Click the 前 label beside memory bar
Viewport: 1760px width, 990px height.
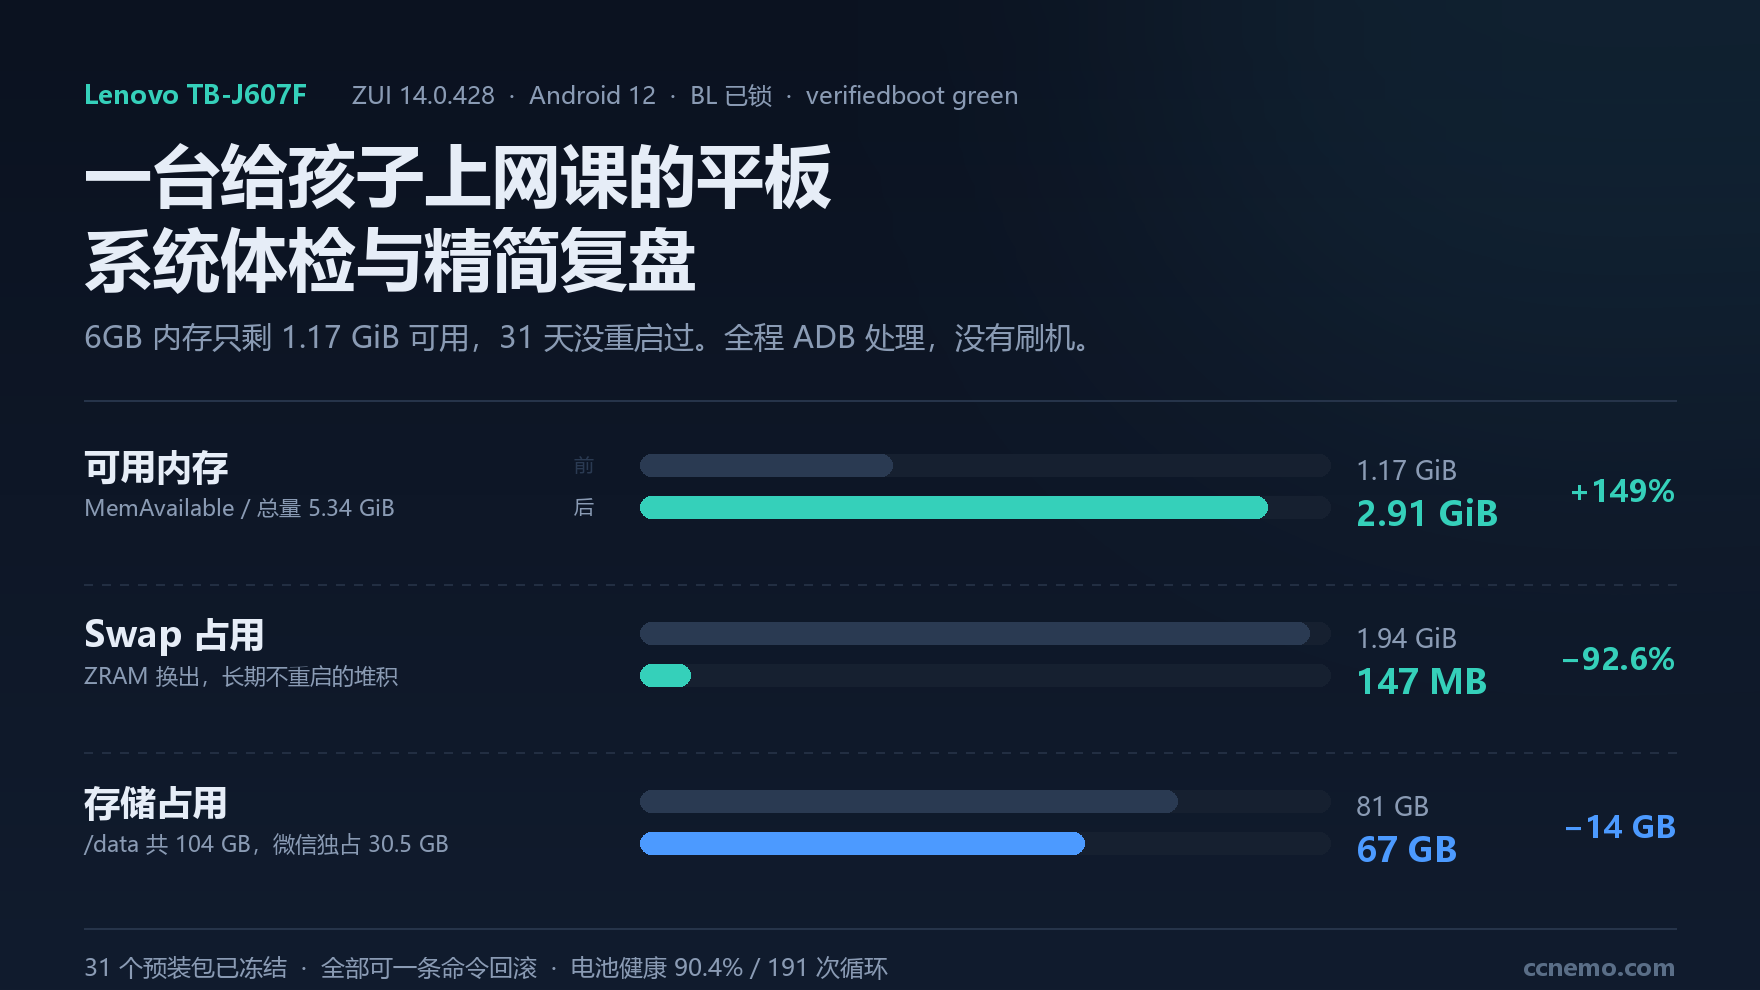point(584,466)
